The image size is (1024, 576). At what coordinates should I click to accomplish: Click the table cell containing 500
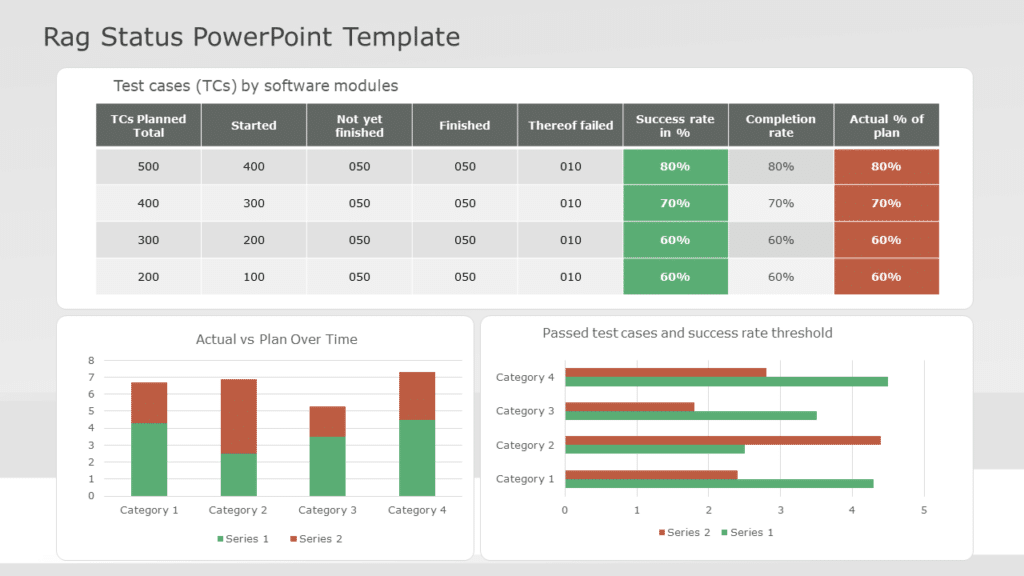click(148, 166)
